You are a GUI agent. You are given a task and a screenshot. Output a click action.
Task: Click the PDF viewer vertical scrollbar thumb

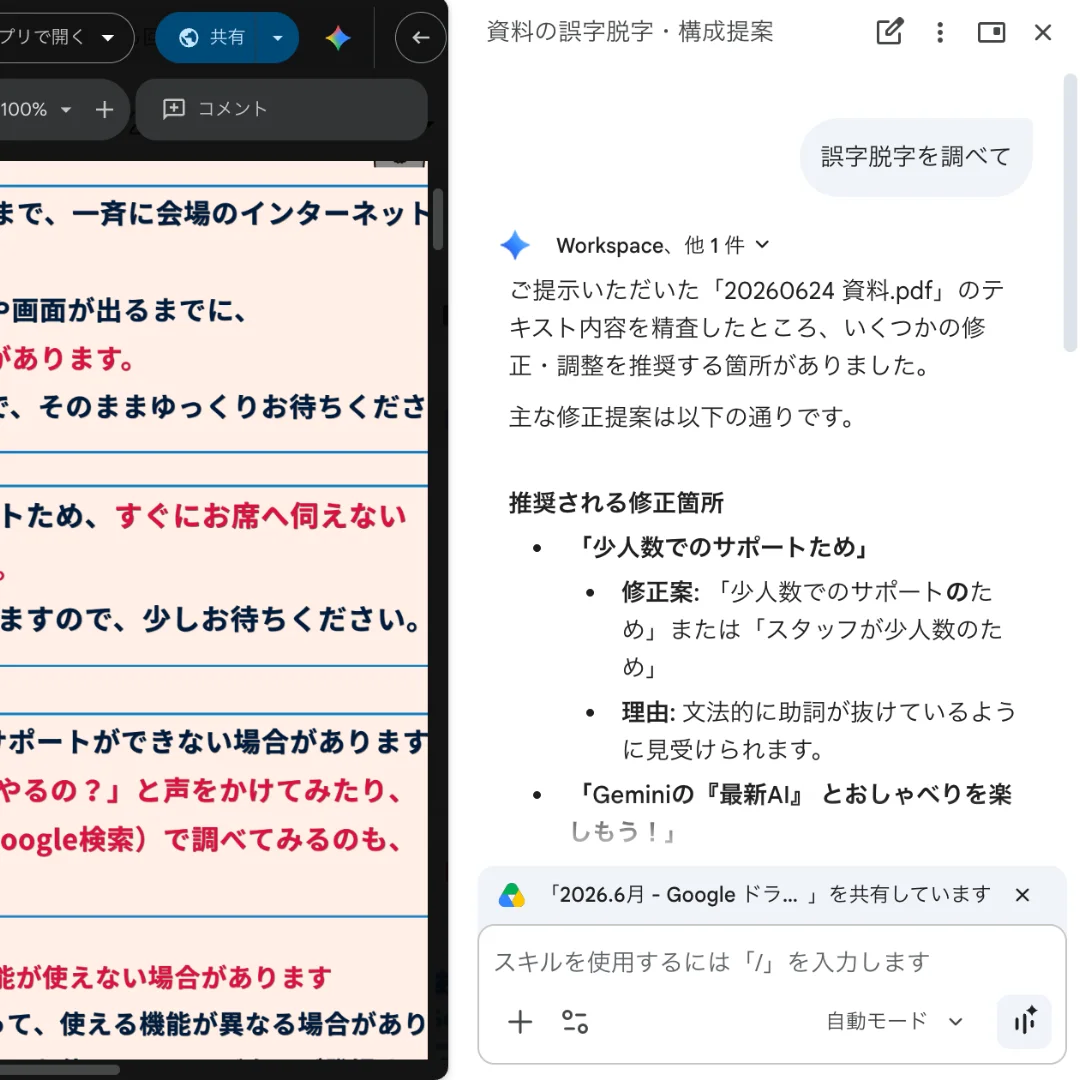point(437,218)
